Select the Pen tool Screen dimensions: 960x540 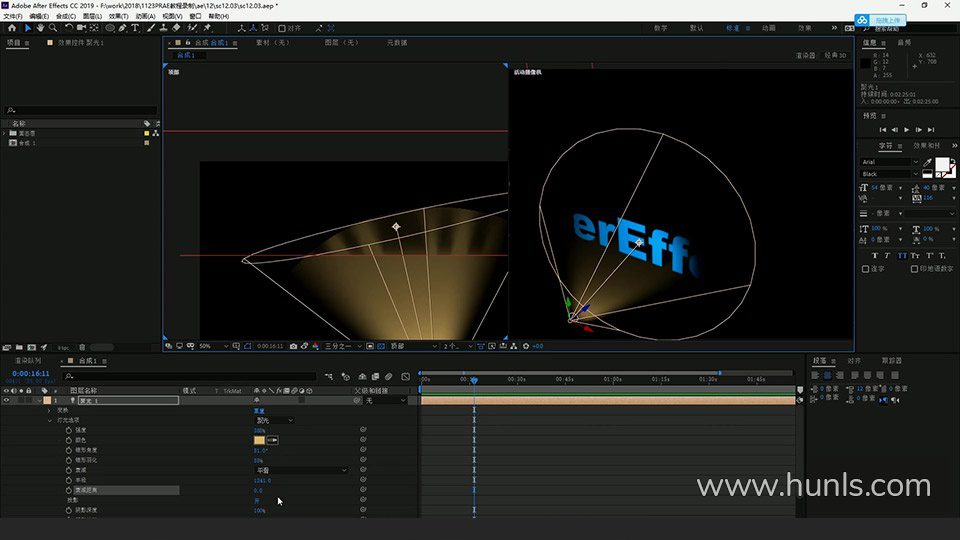pyautogui.click(x=122, y=28)
